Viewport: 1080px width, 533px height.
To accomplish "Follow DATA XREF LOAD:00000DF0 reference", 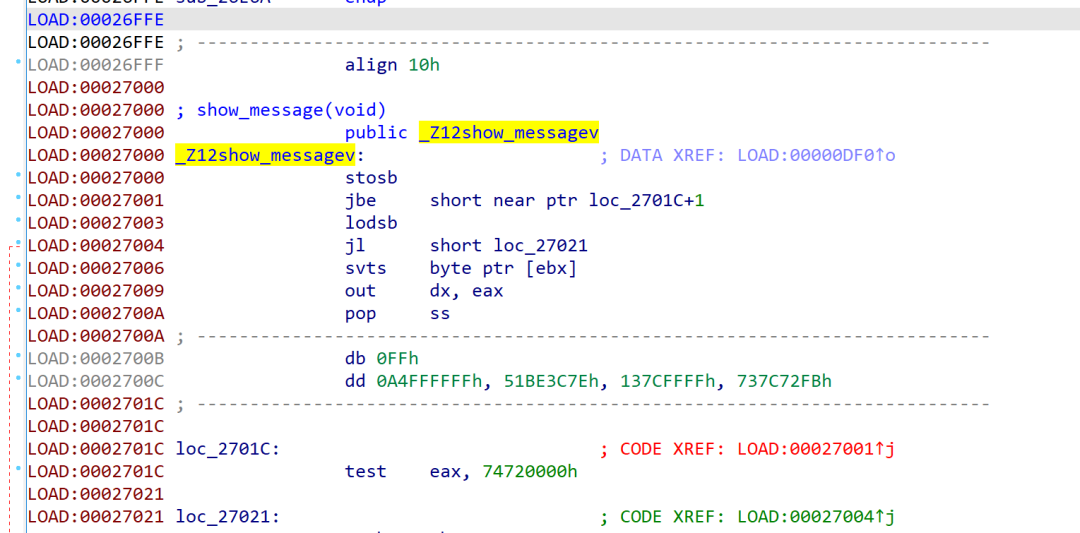I will (816, 156).
